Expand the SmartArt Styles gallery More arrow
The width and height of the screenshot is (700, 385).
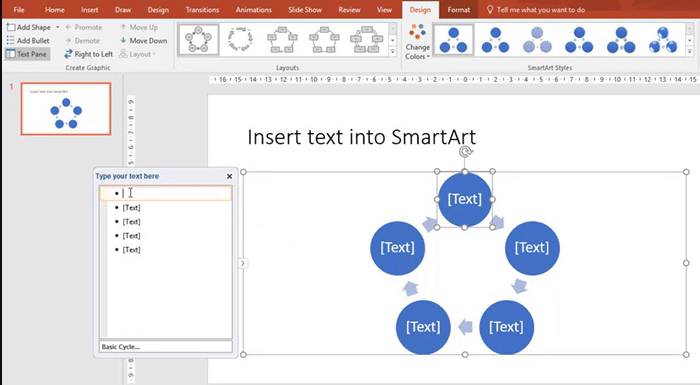click(x=690, y=51)
